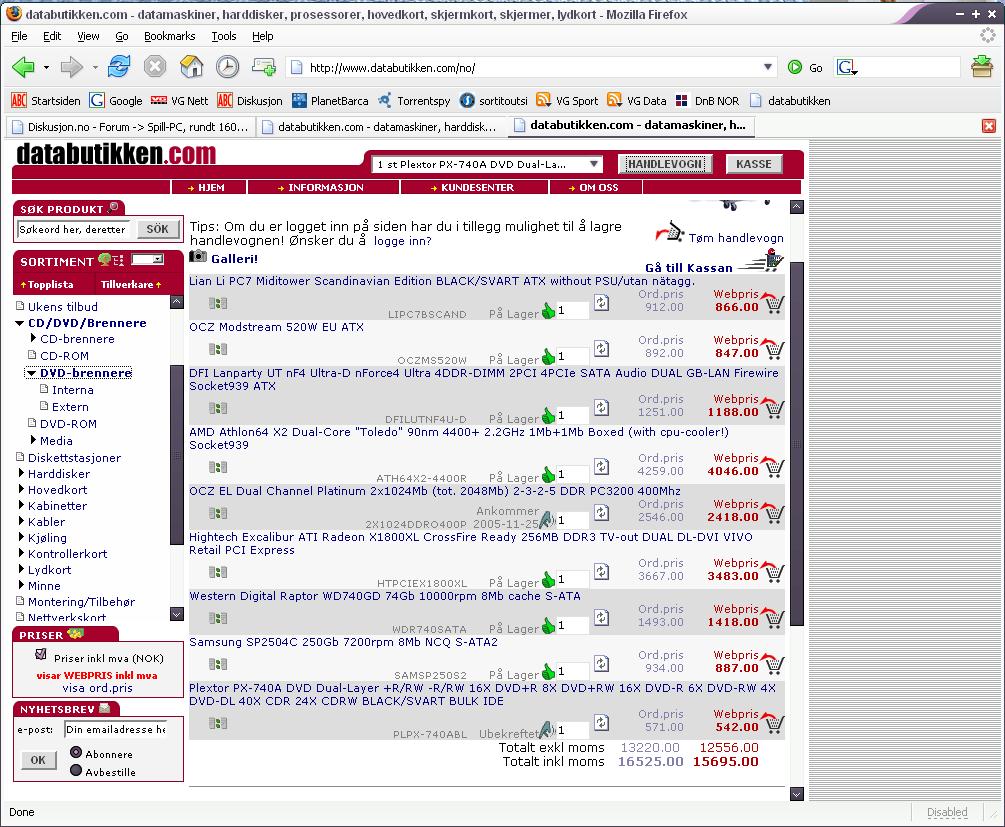
Task: Click the browser Forward arrow button
Action: click(x=71, y=67)
